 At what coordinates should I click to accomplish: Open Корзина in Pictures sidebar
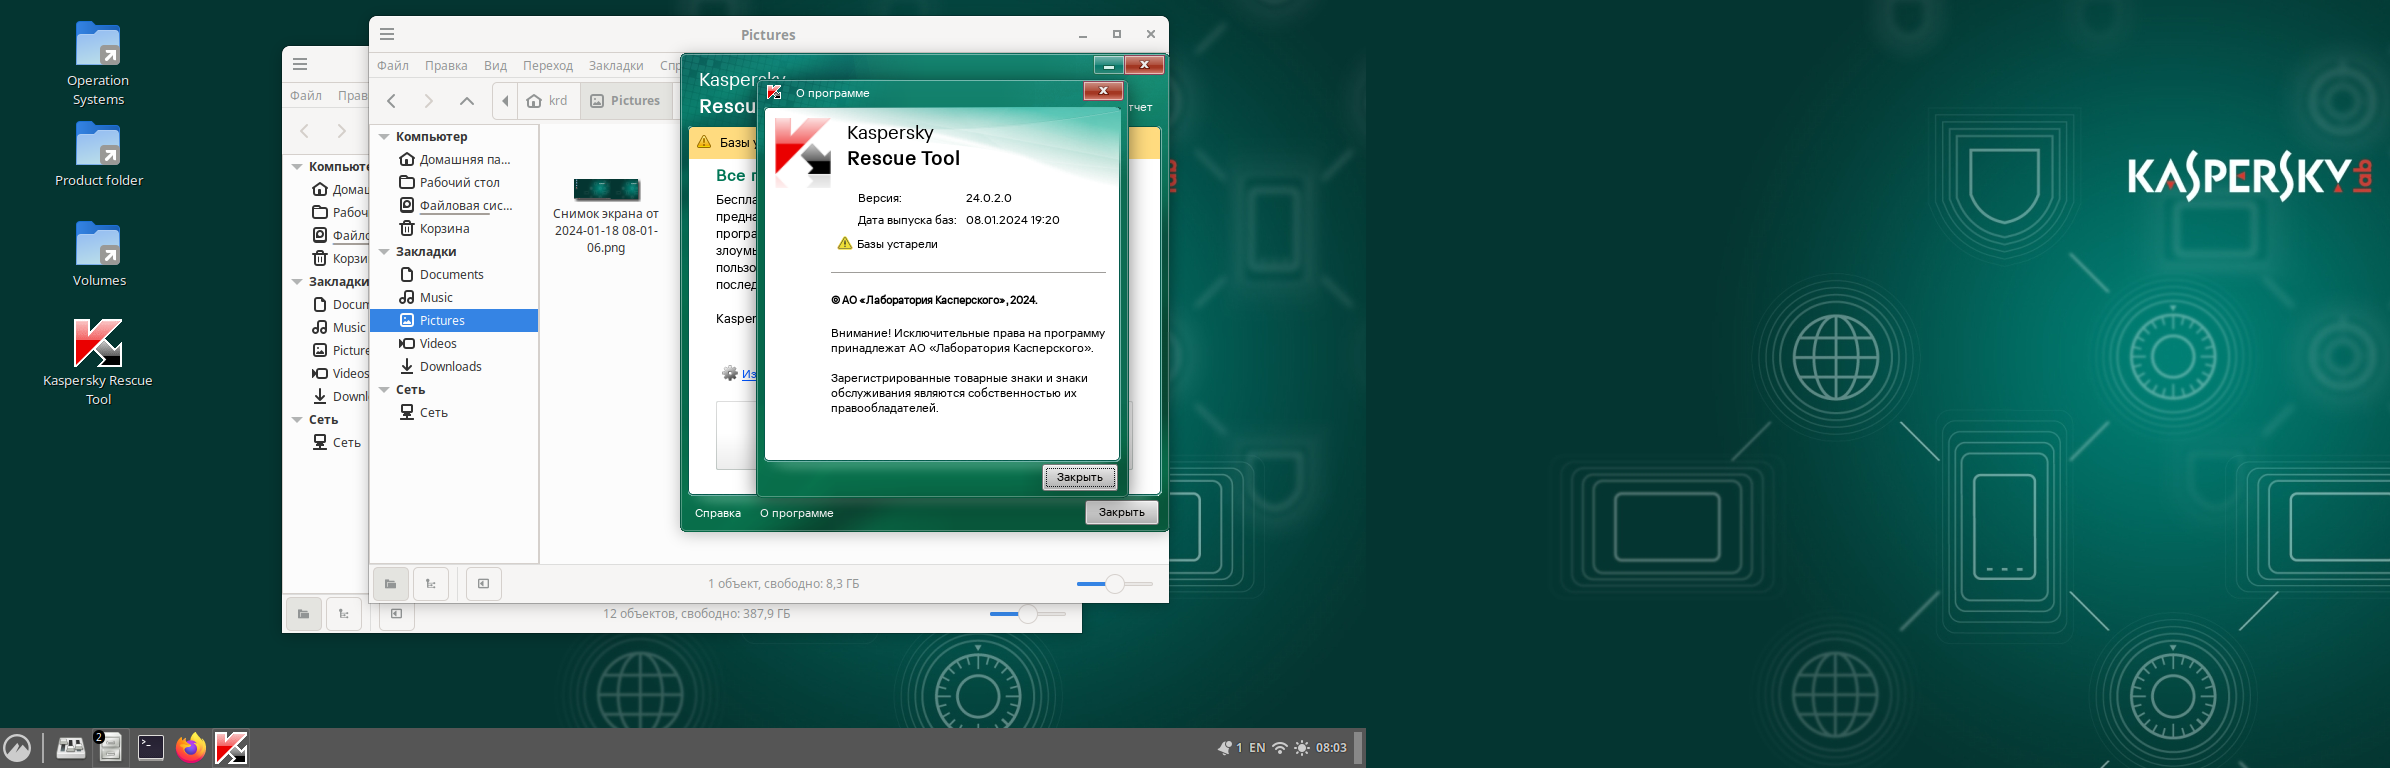(455, 229)
